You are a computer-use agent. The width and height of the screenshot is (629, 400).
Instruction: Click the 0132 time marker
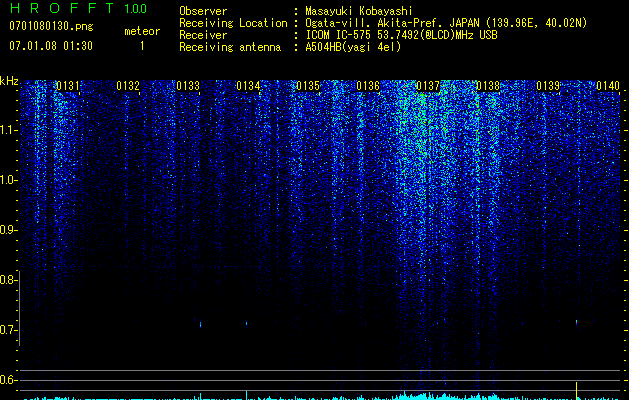pyautogui.click(x=128, y=86)
